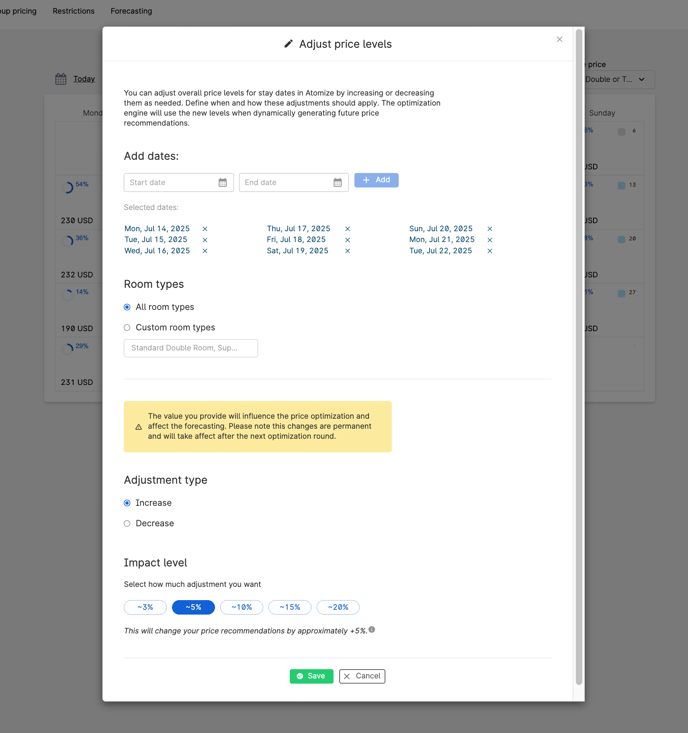Select the All room types radio

(127, 307)
